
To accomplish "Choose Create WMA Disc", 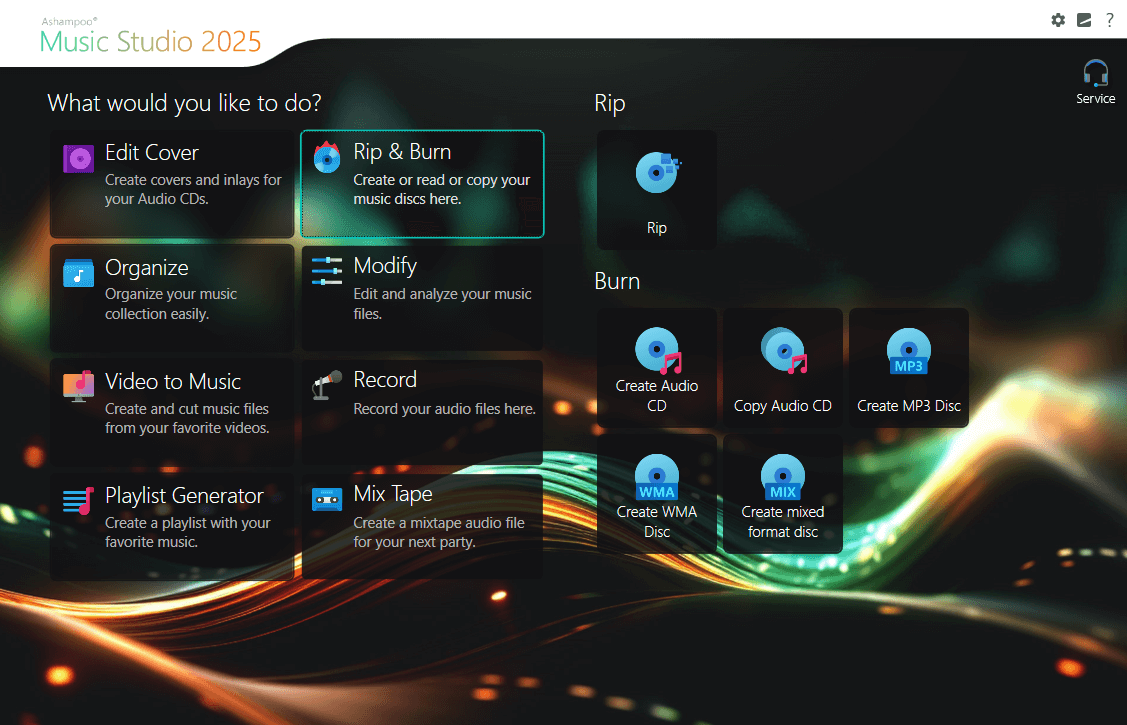I will pos(656,493).
